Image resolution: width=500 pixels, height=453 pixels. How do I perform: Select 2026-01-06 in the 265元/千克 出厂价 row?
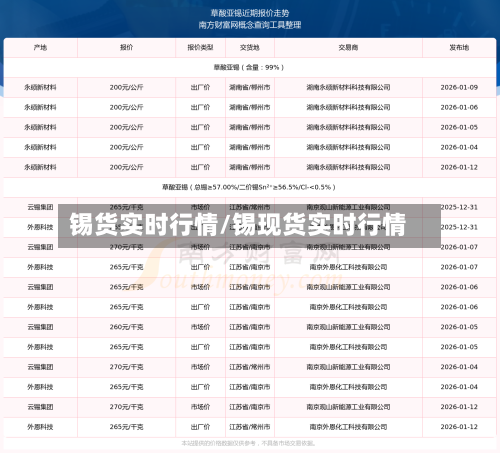(x=459, y=307)
